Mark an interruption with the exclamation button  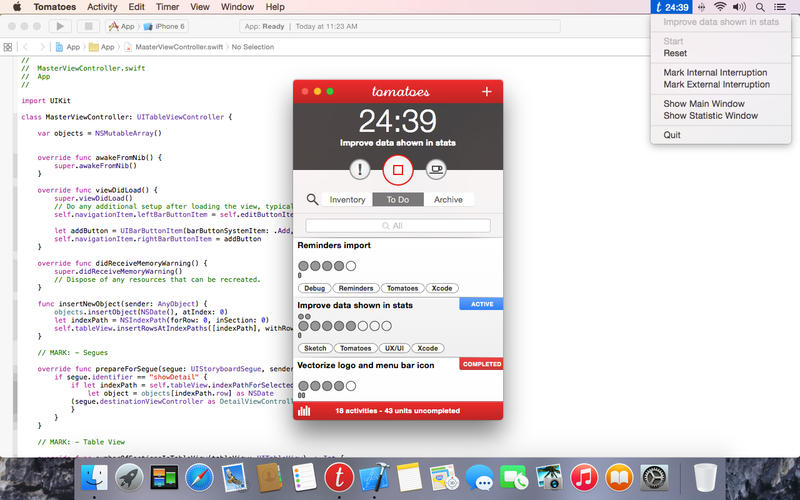[360, 169]
